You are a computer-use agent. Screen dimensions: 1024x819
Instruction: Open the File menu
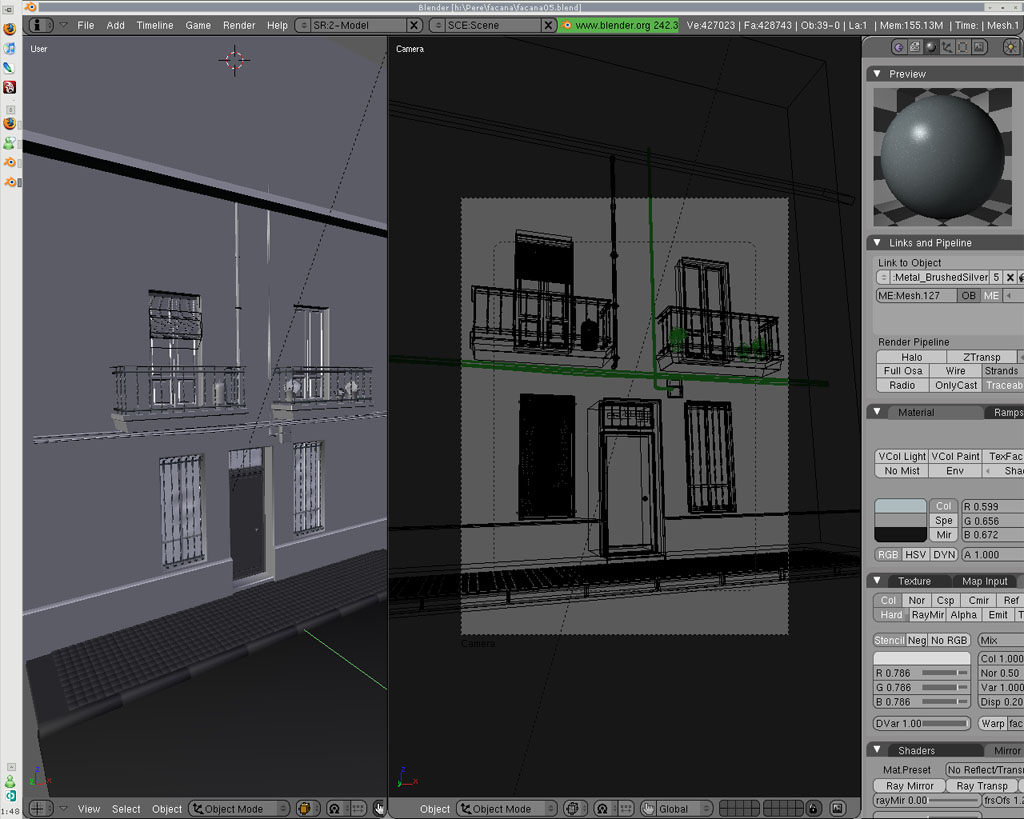(x=86, y=25)
